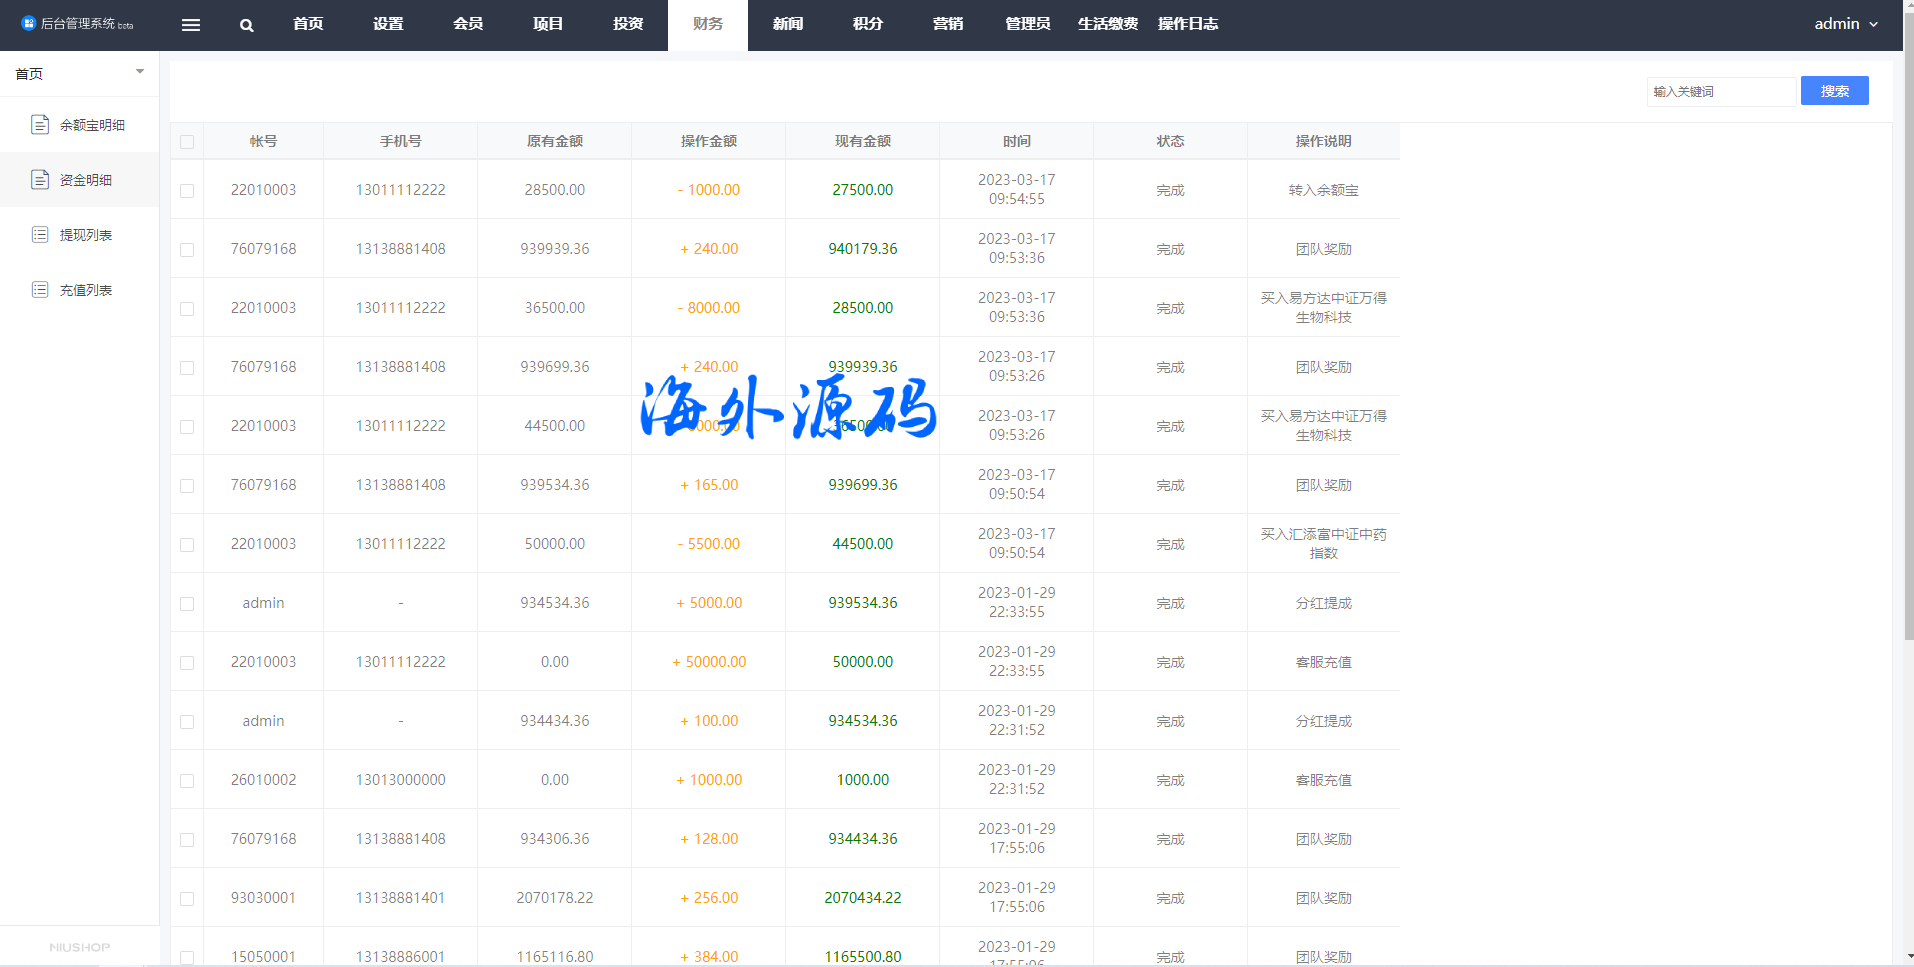
Task: Click the 后台管理系统 logo icon
Action: pyautogui.click(x=28, y=23)
